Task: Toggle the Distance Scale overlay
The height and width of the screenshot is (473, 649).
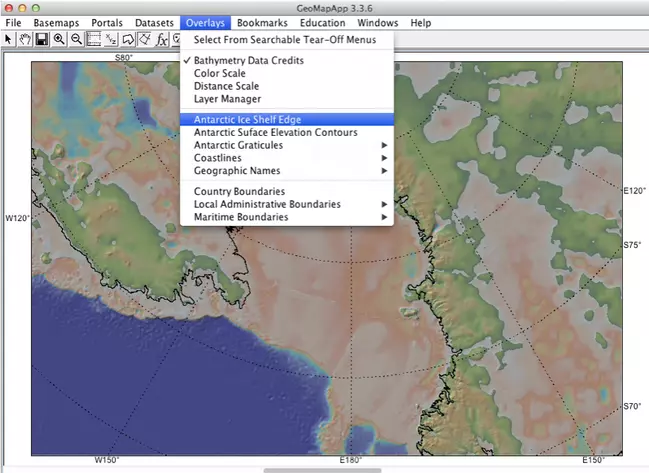Action: tap(227, 86)
